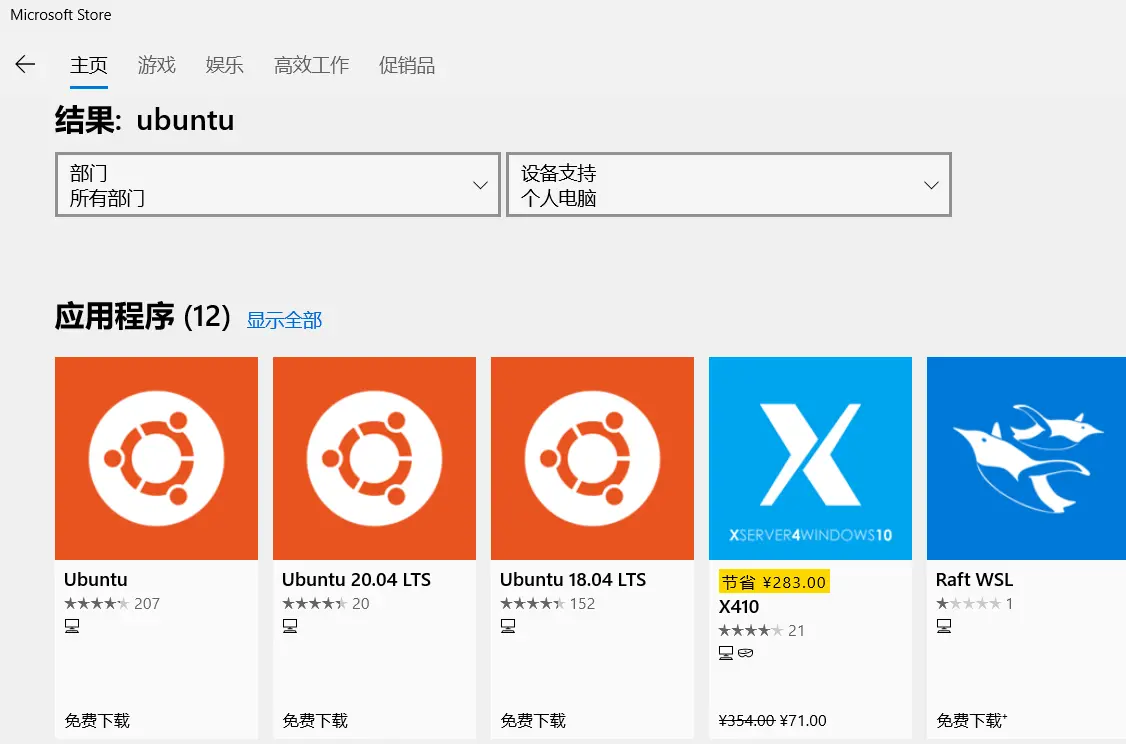
Task: Open the Ubuntu app logo tile
Action: [156, 458]
